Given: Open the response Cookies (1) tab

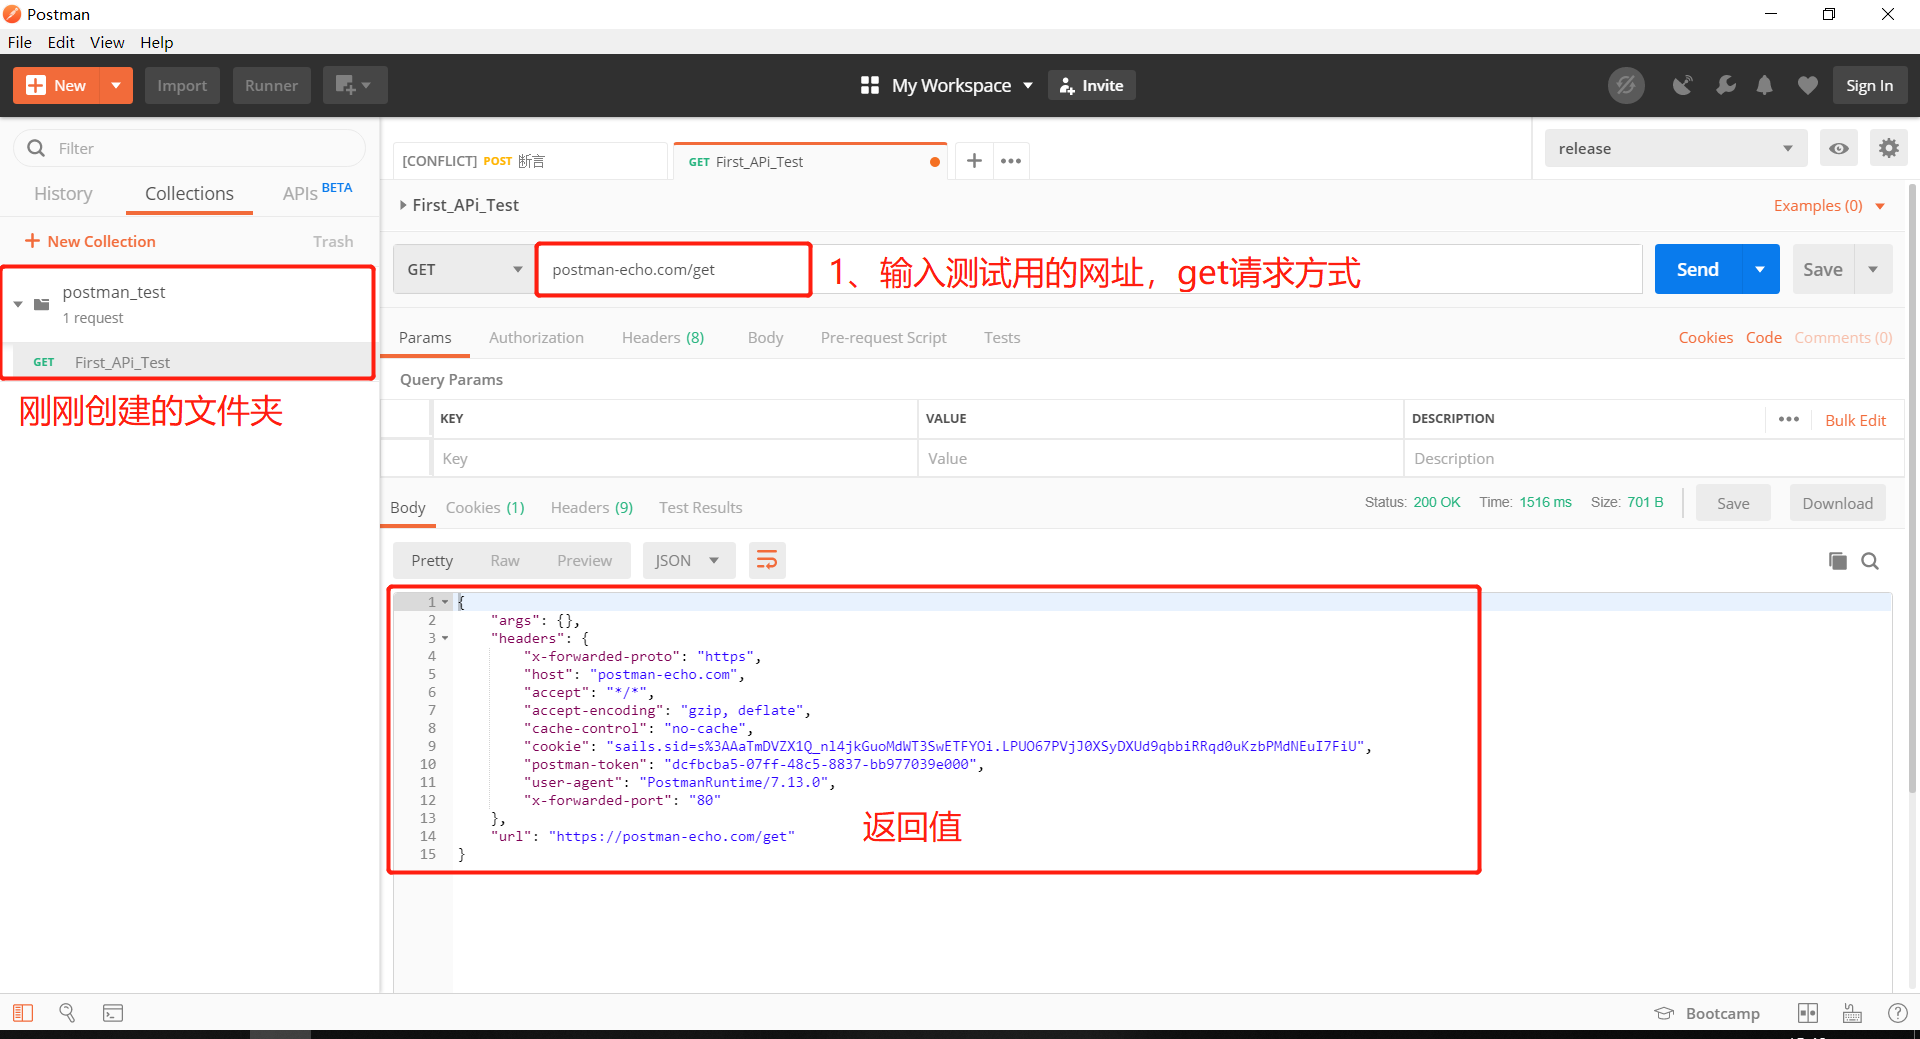Looking at the screenshot, I should click(x=485, y=508).
